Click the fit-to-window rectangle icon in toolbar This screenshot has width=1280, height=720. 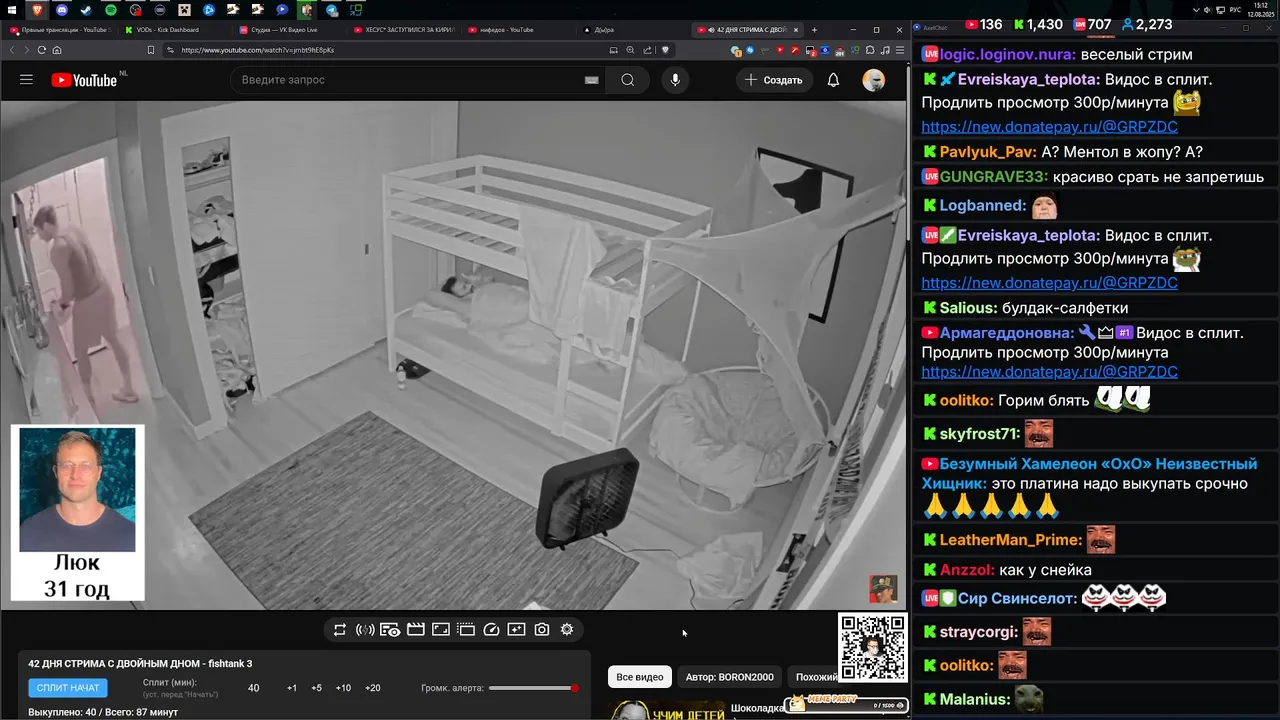coord(440,629)
